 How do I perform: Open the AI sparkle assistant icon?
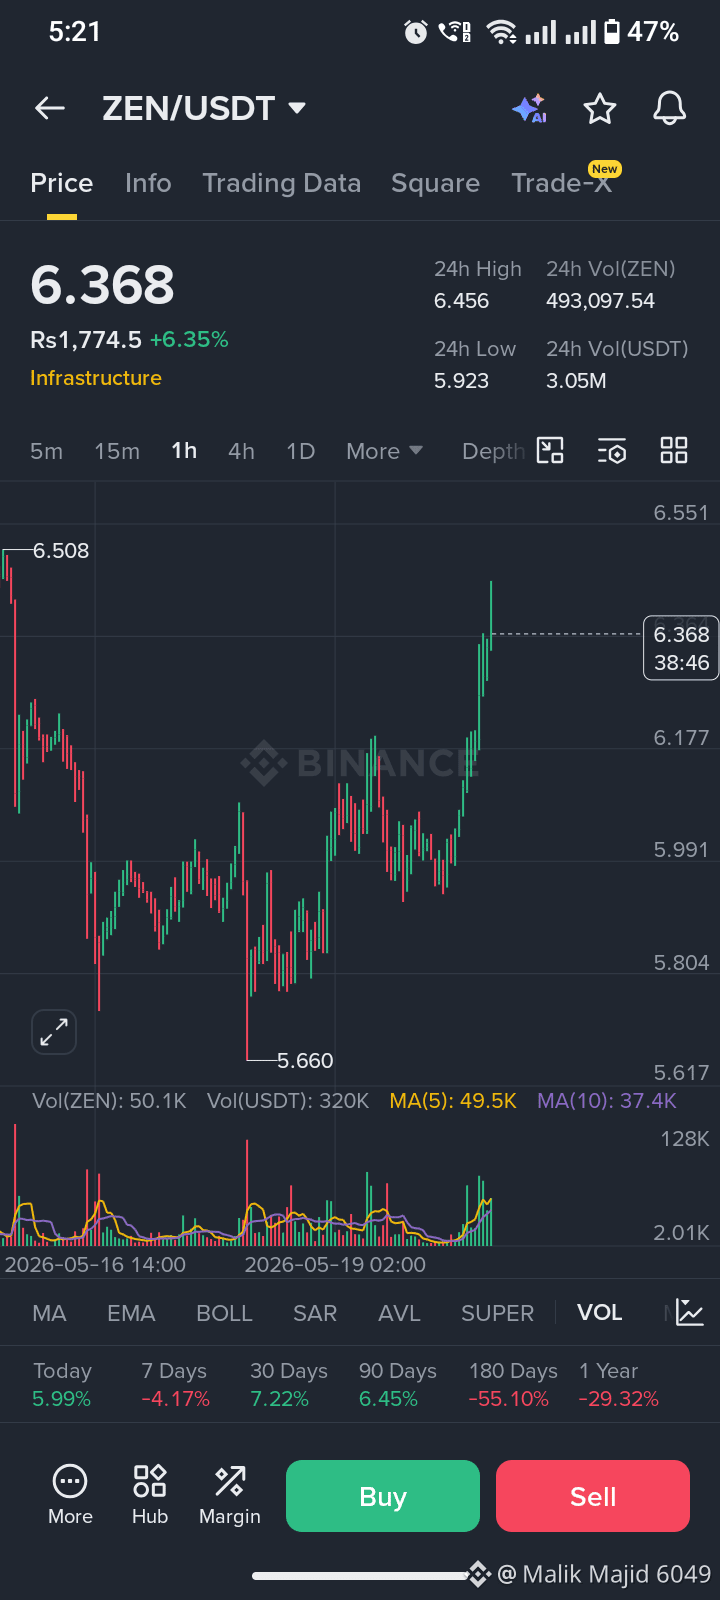pyautogui.click(x=529, y=108)
